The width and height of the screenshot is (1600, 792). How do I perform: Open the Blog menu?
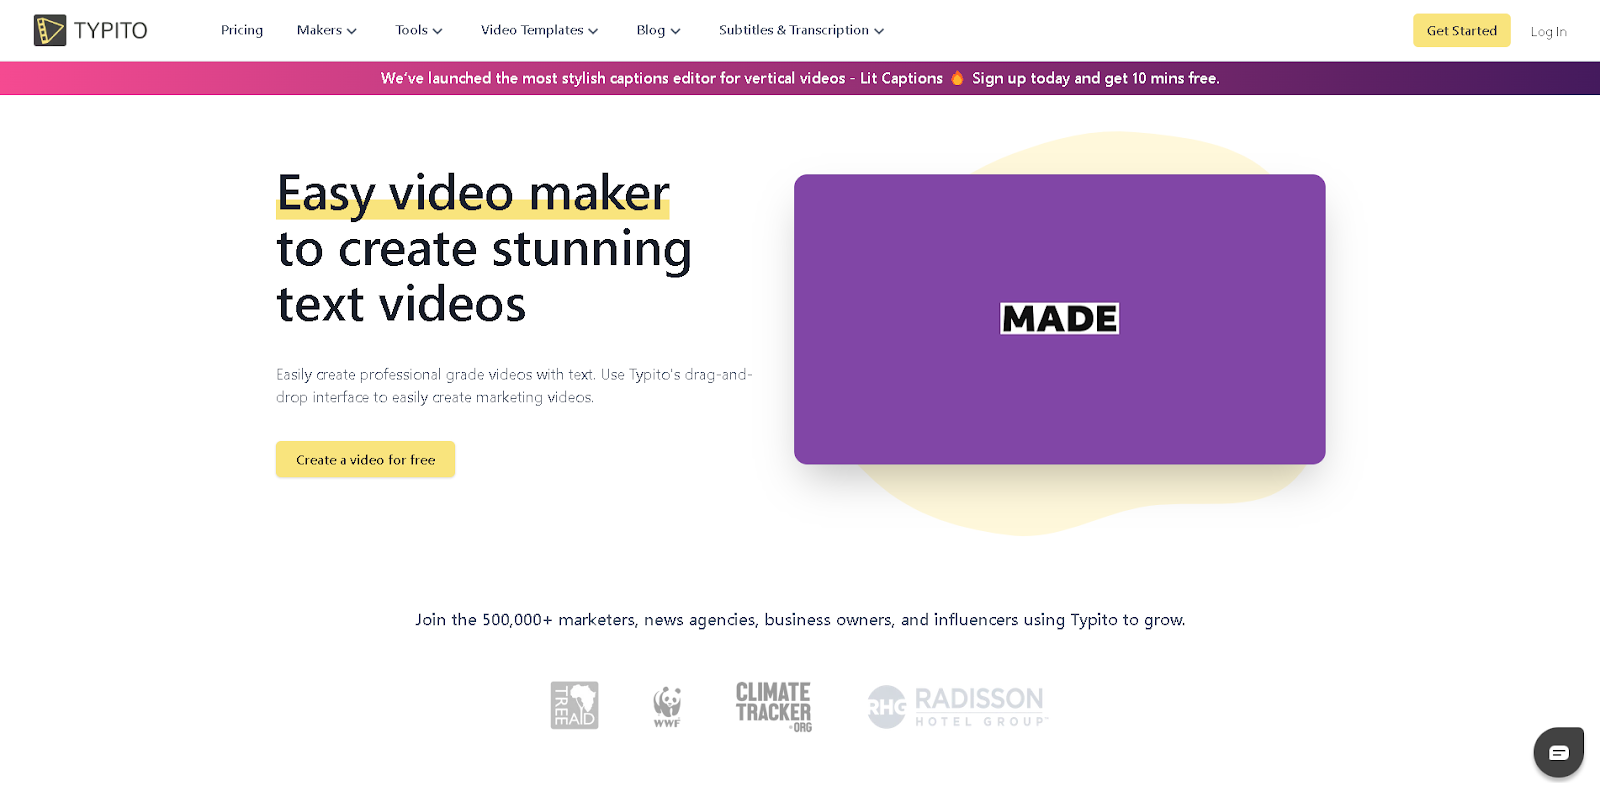[x=658, y=30]
